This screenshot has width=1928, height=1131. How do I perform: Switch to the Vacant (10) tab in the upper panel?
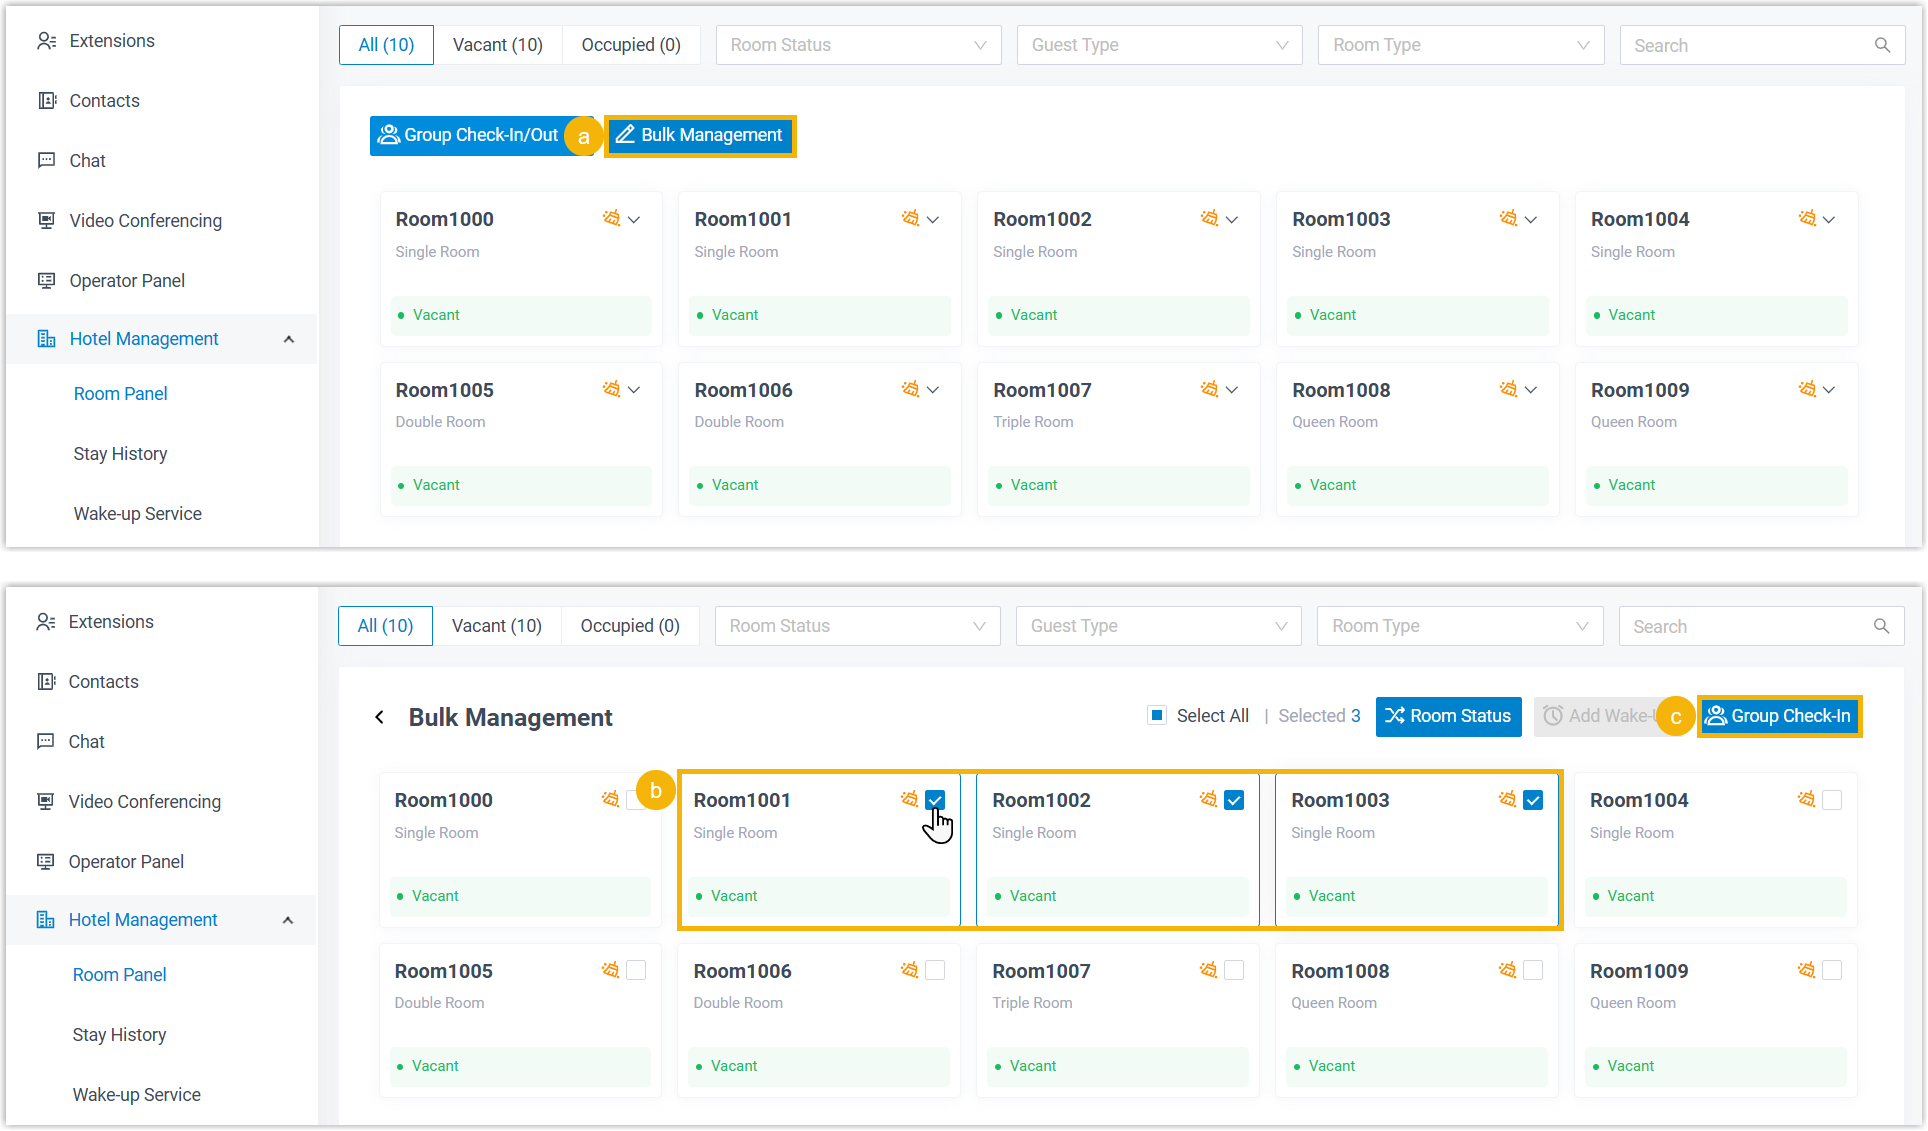[x=497, y=45]
